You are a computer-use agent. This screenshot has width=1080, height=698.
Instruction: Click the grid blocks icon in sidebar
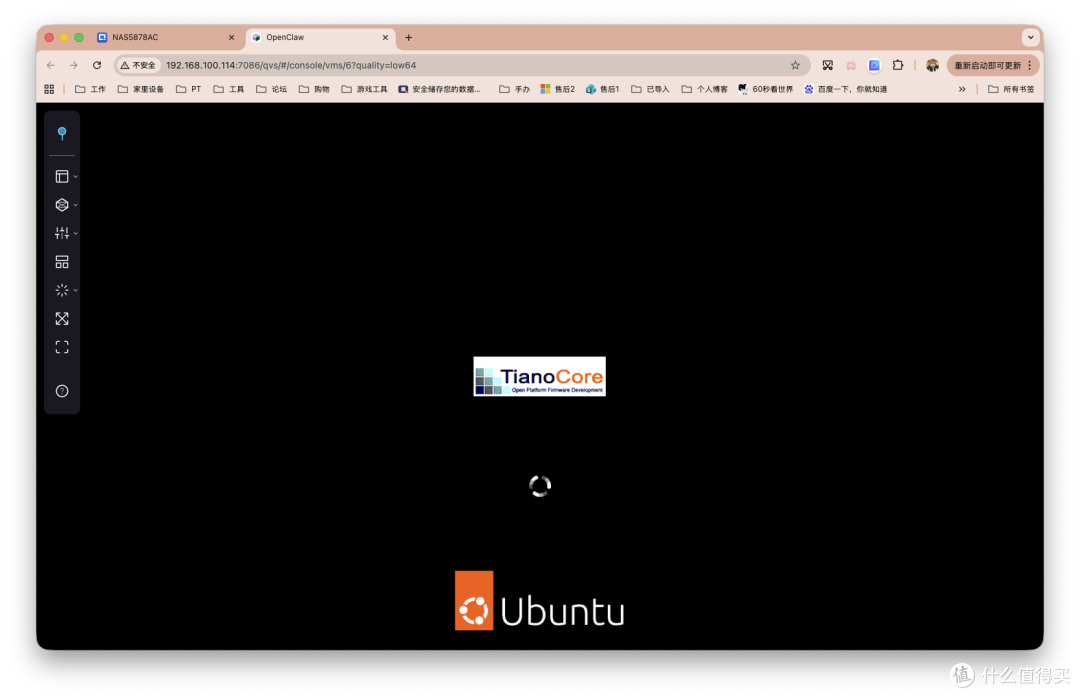click(62, 262)
